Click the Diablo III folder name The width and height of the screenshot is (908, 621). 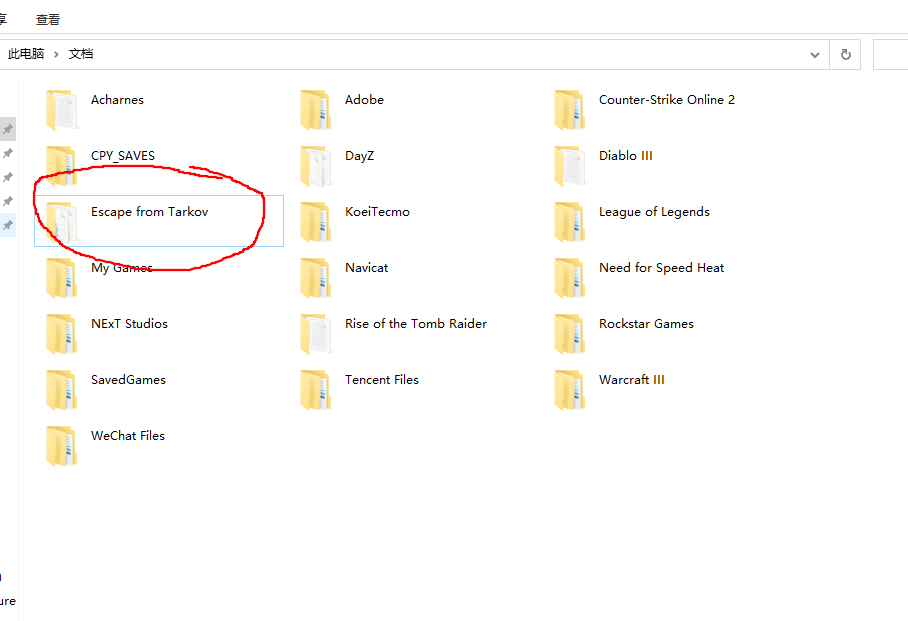pos(625,156)
